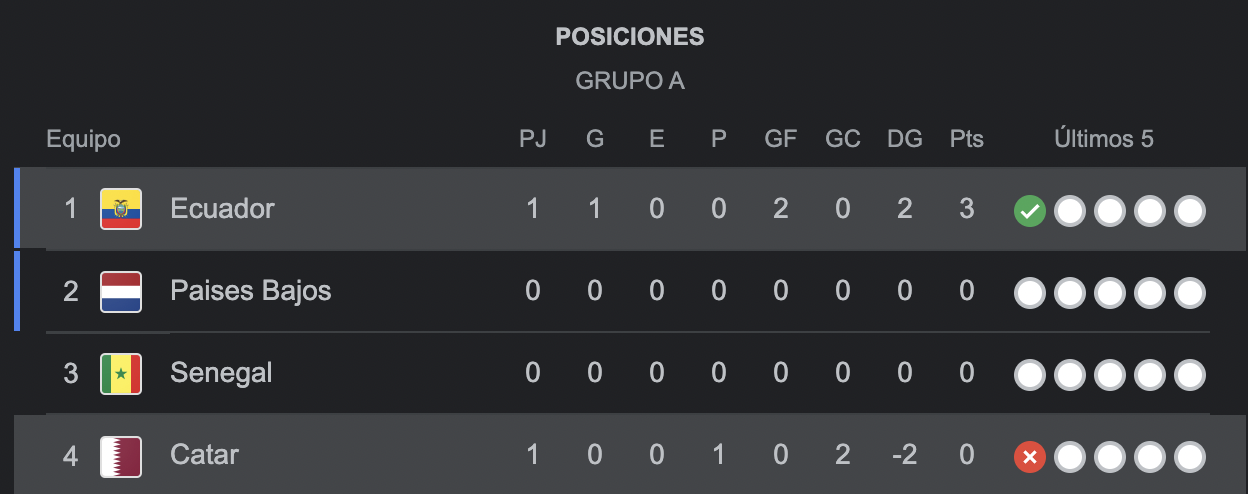Select the Catar team name

[x=204, y=455]
